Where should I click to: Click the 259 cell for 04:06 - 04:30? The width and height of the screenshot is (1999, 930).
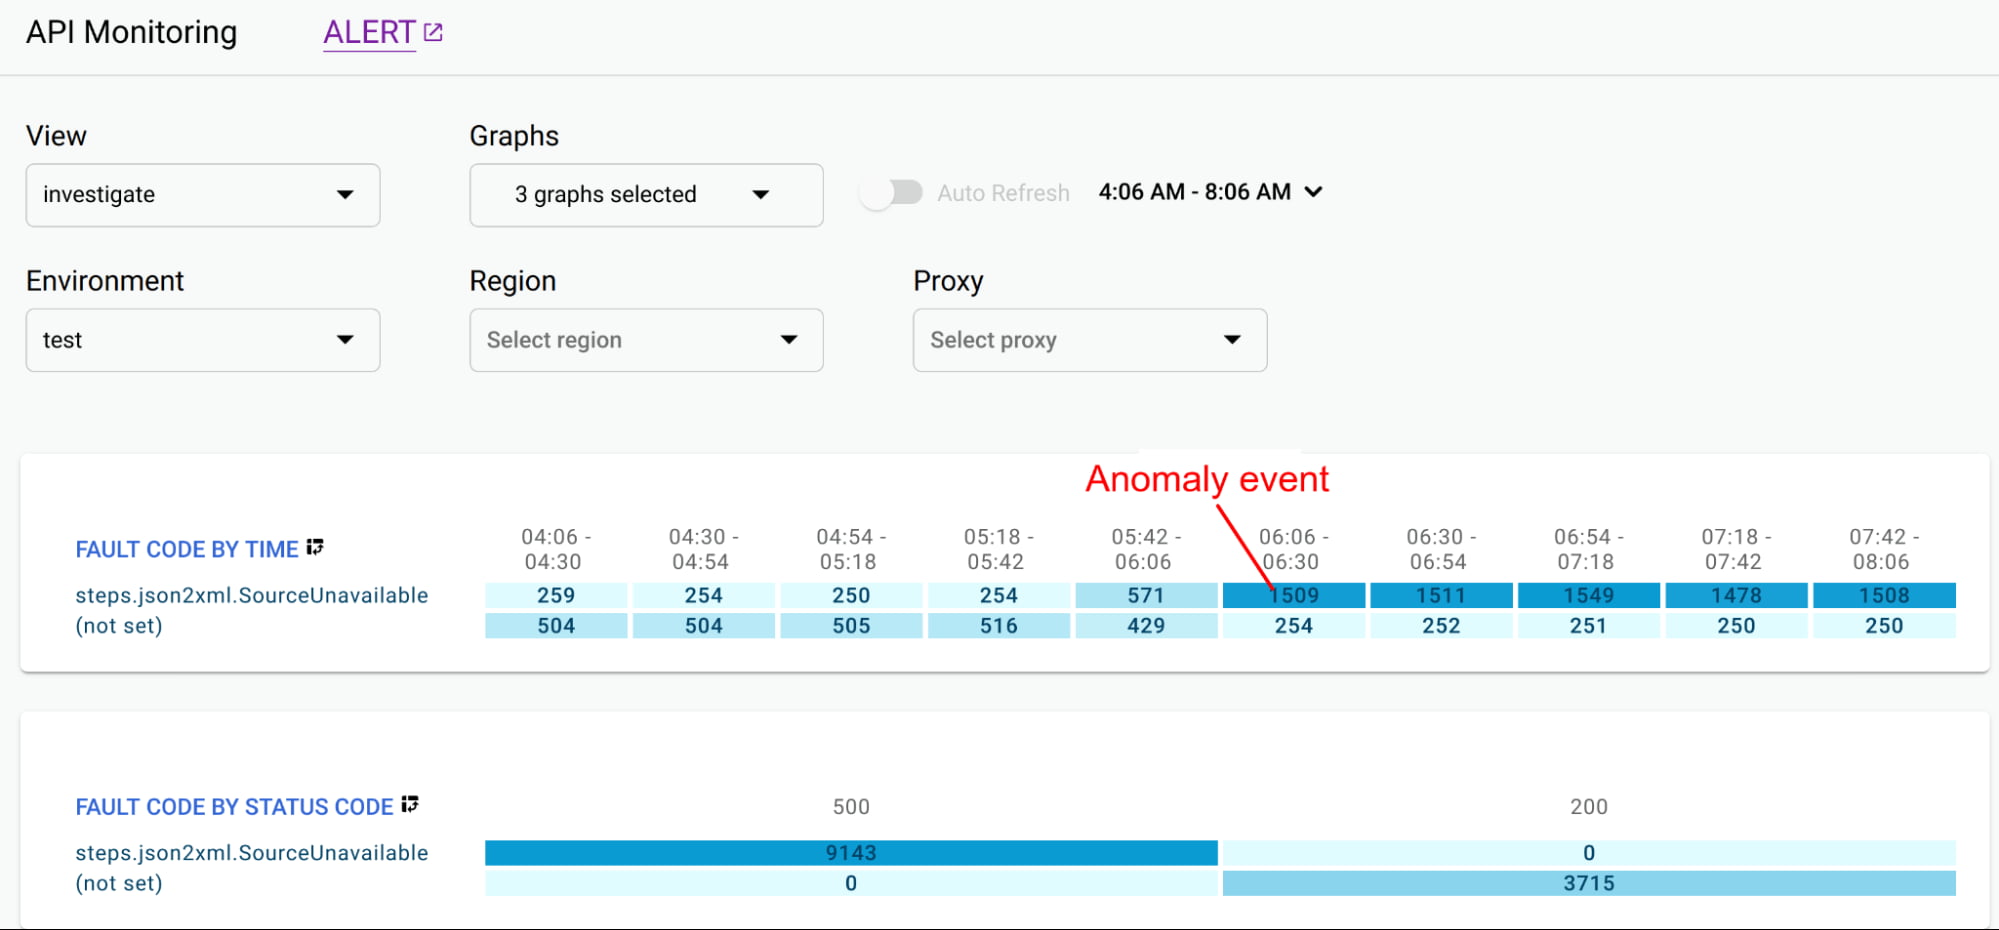pos(556,595)
